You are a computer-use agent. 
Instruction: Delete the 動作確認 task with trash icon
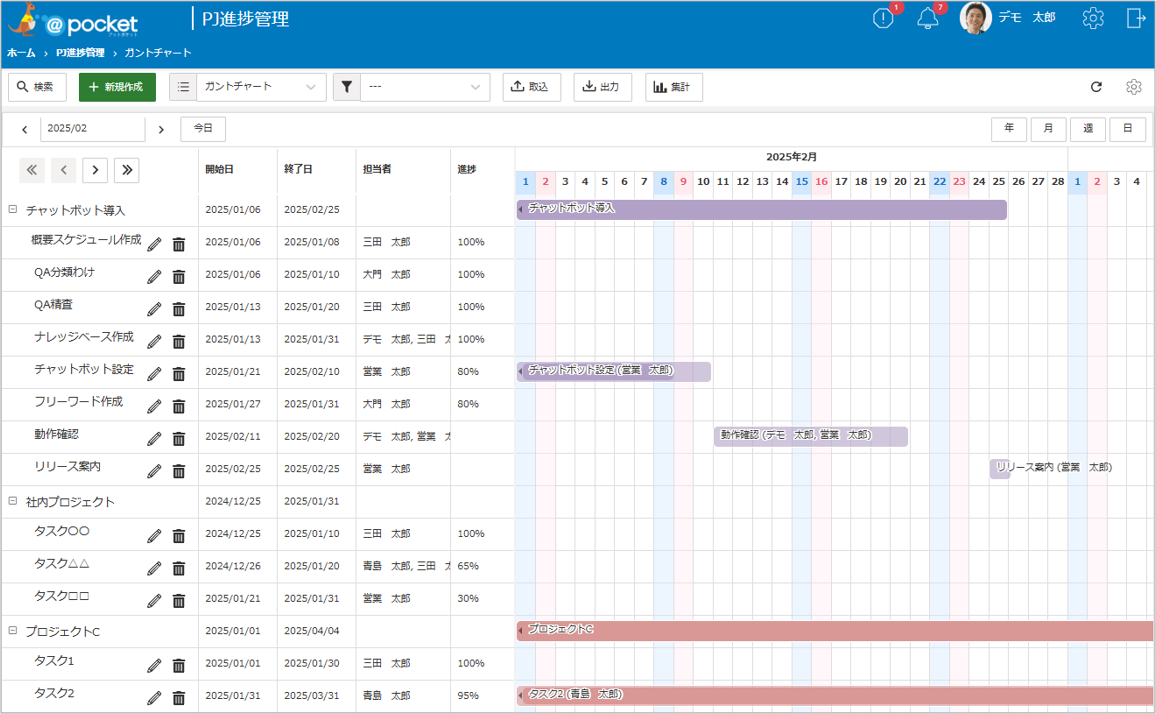[179, 439]
